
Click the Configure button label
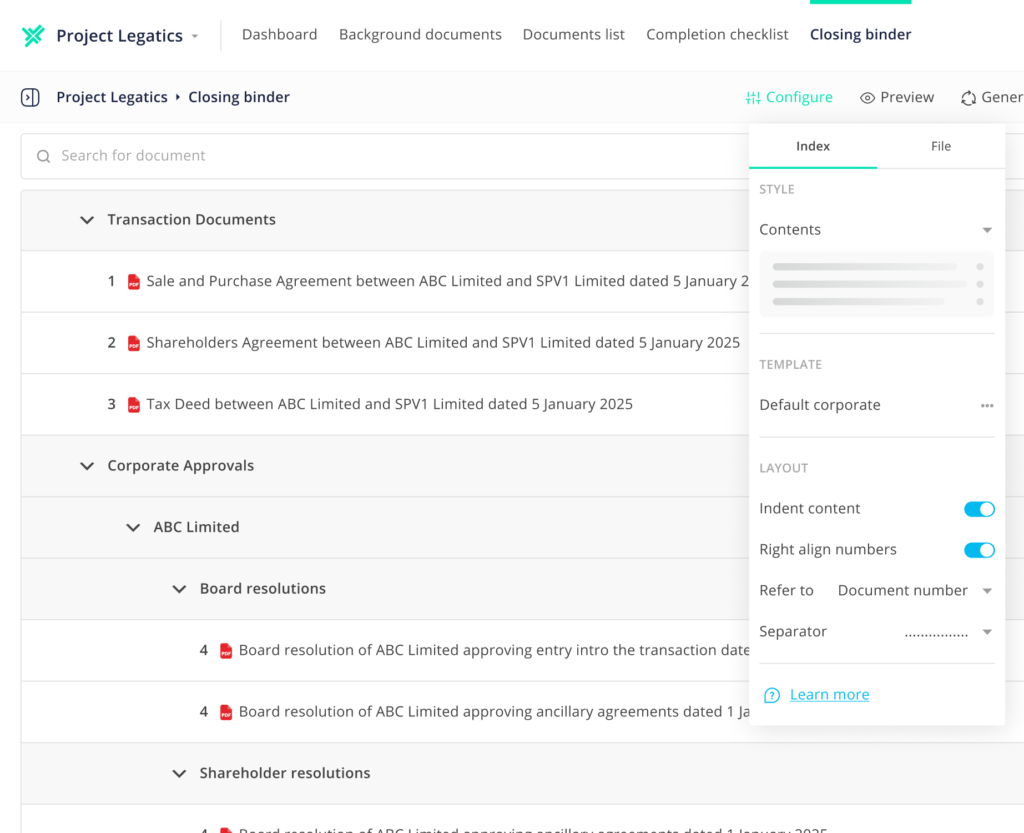pyautogui.click(x=799, y=97)
